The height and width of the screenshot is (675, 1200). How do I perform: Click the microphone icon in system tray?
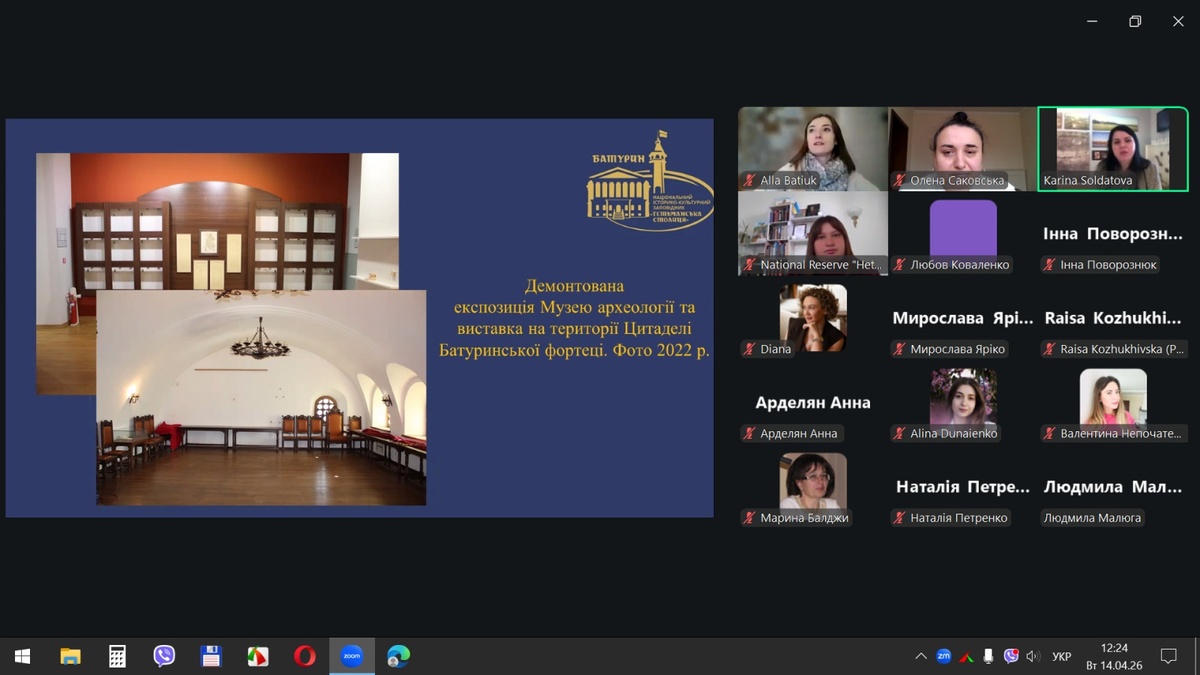tap(988, 656)
